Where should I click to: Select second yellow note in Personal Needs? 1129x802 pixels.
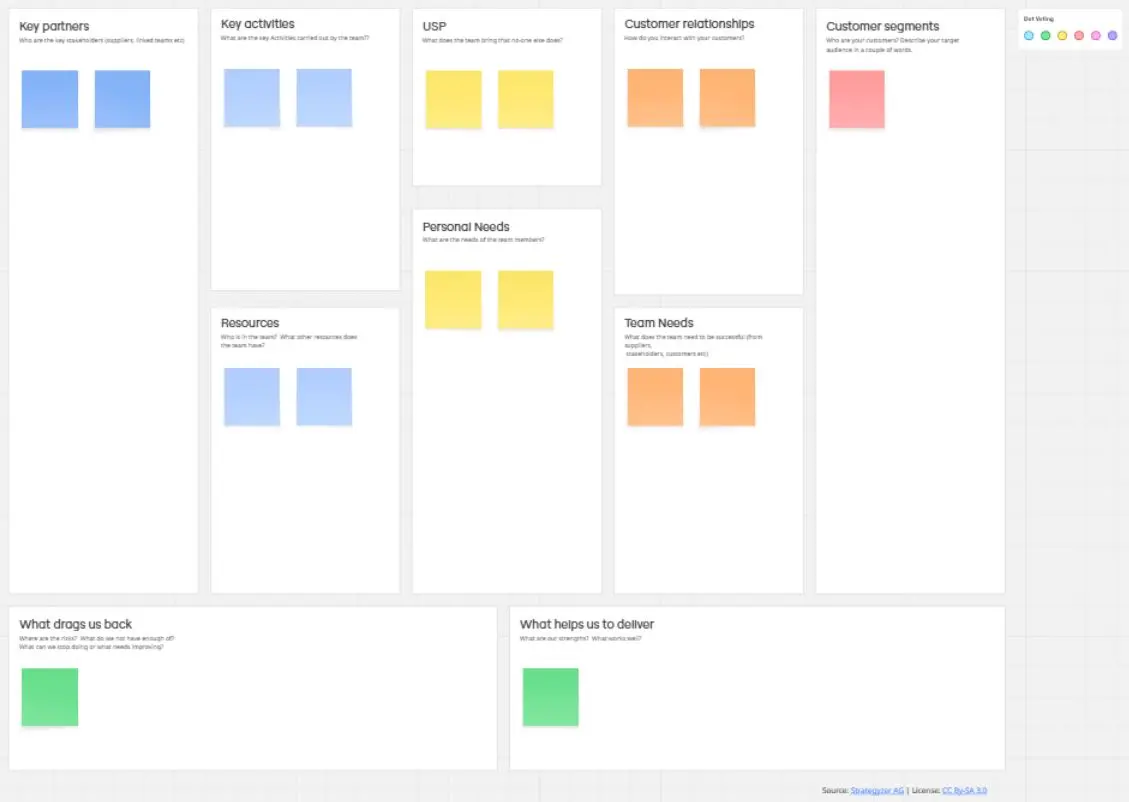tap(526, 300)
